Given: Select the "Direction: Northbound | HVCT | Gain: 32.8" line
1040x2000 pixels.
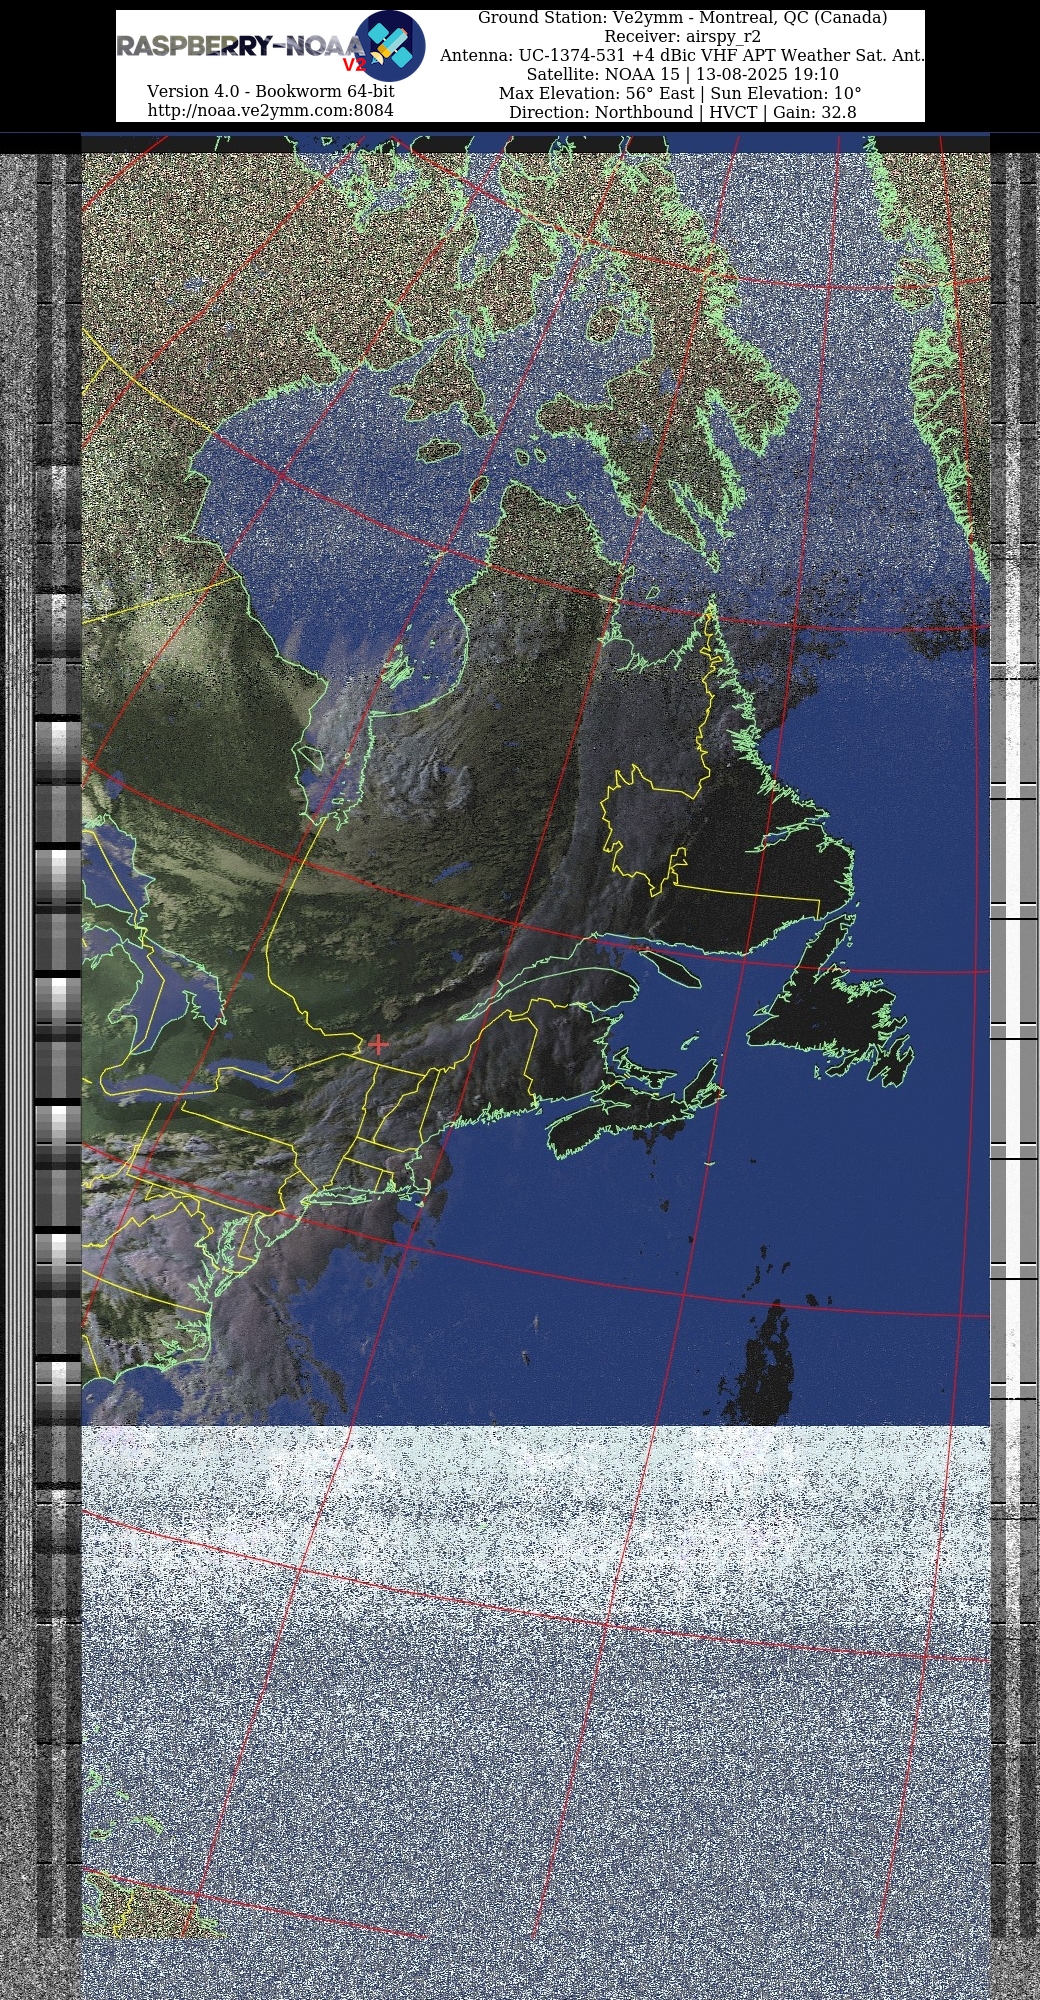Looking at the screenshot, I should click(683, 113).
